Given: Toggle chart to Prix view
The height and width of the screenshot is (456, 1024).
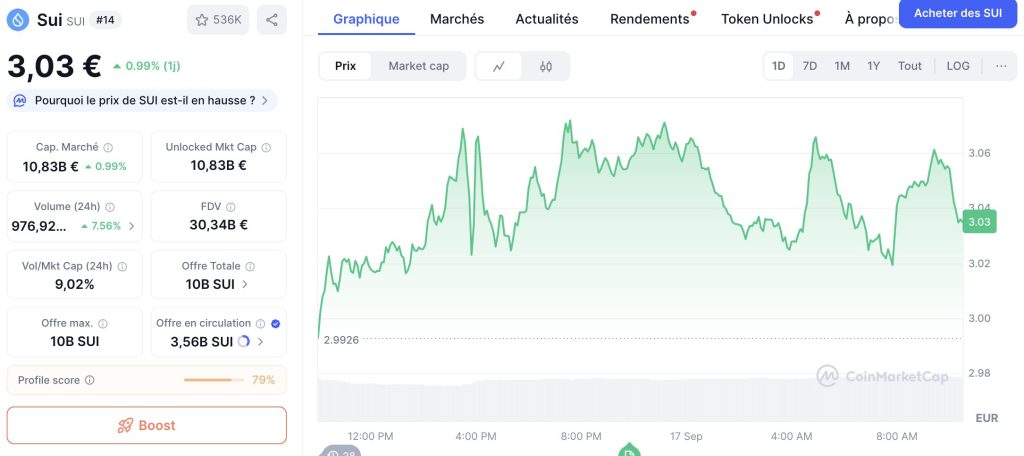Looking at the screenshot, I should 345,66.
